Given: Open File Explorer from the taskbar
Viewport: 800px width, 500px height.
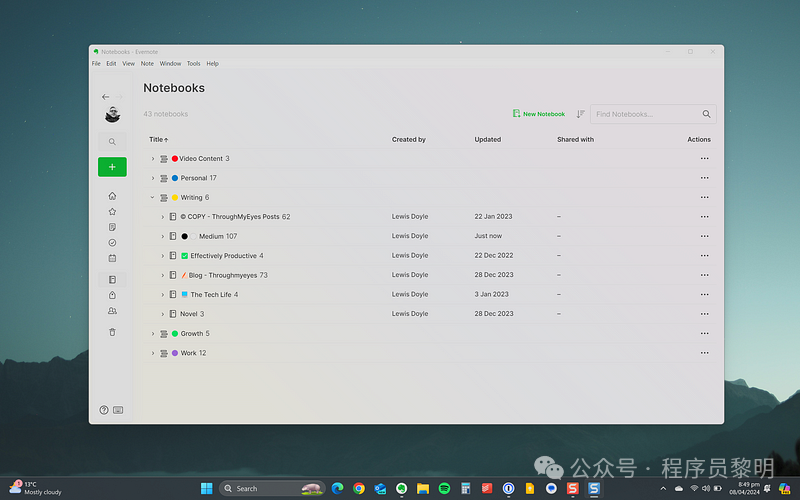Looking at the screenshot, I should click(x=423, y=488).
